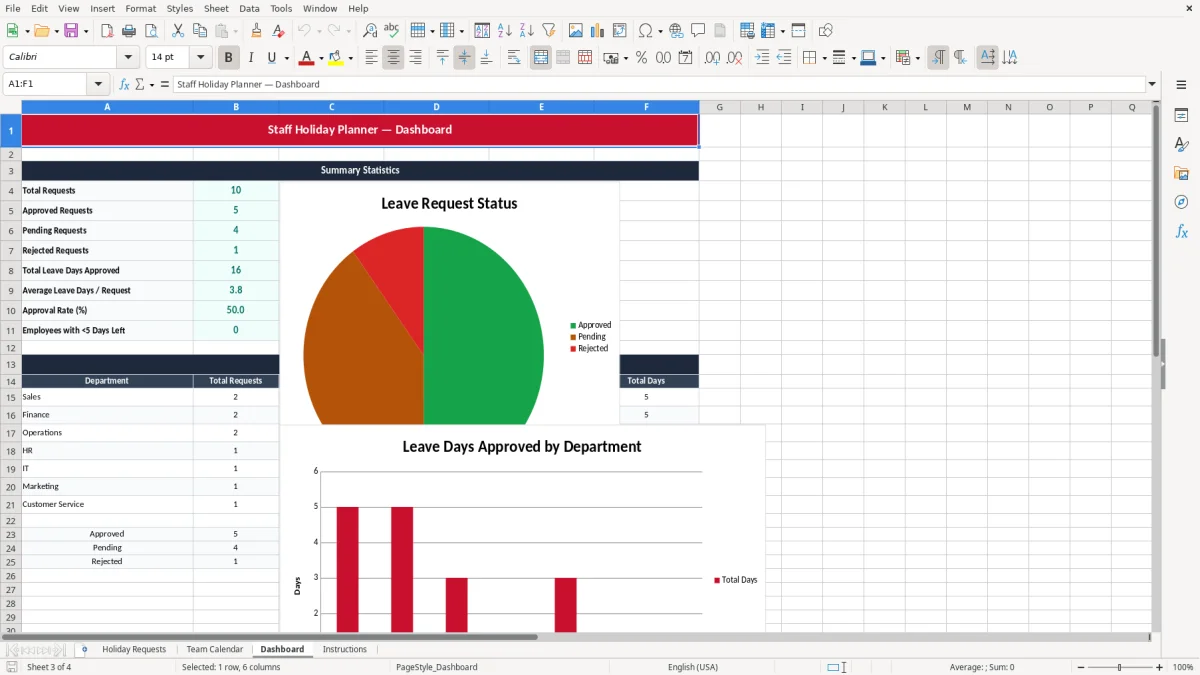Format cell as Date
Image resolution: width=1200 pixels, height=675 pixels.
tap(685, 58)
